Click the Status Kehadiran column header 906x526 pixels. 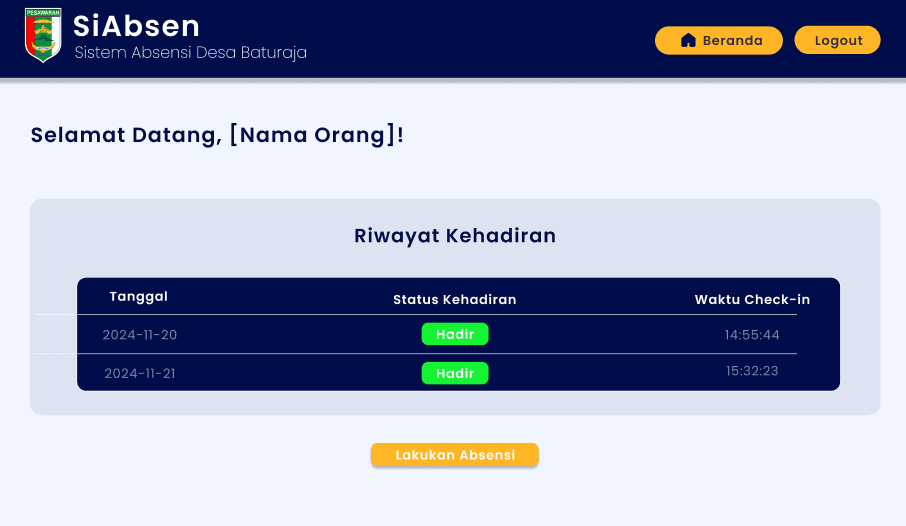click(x=455, y=299)
